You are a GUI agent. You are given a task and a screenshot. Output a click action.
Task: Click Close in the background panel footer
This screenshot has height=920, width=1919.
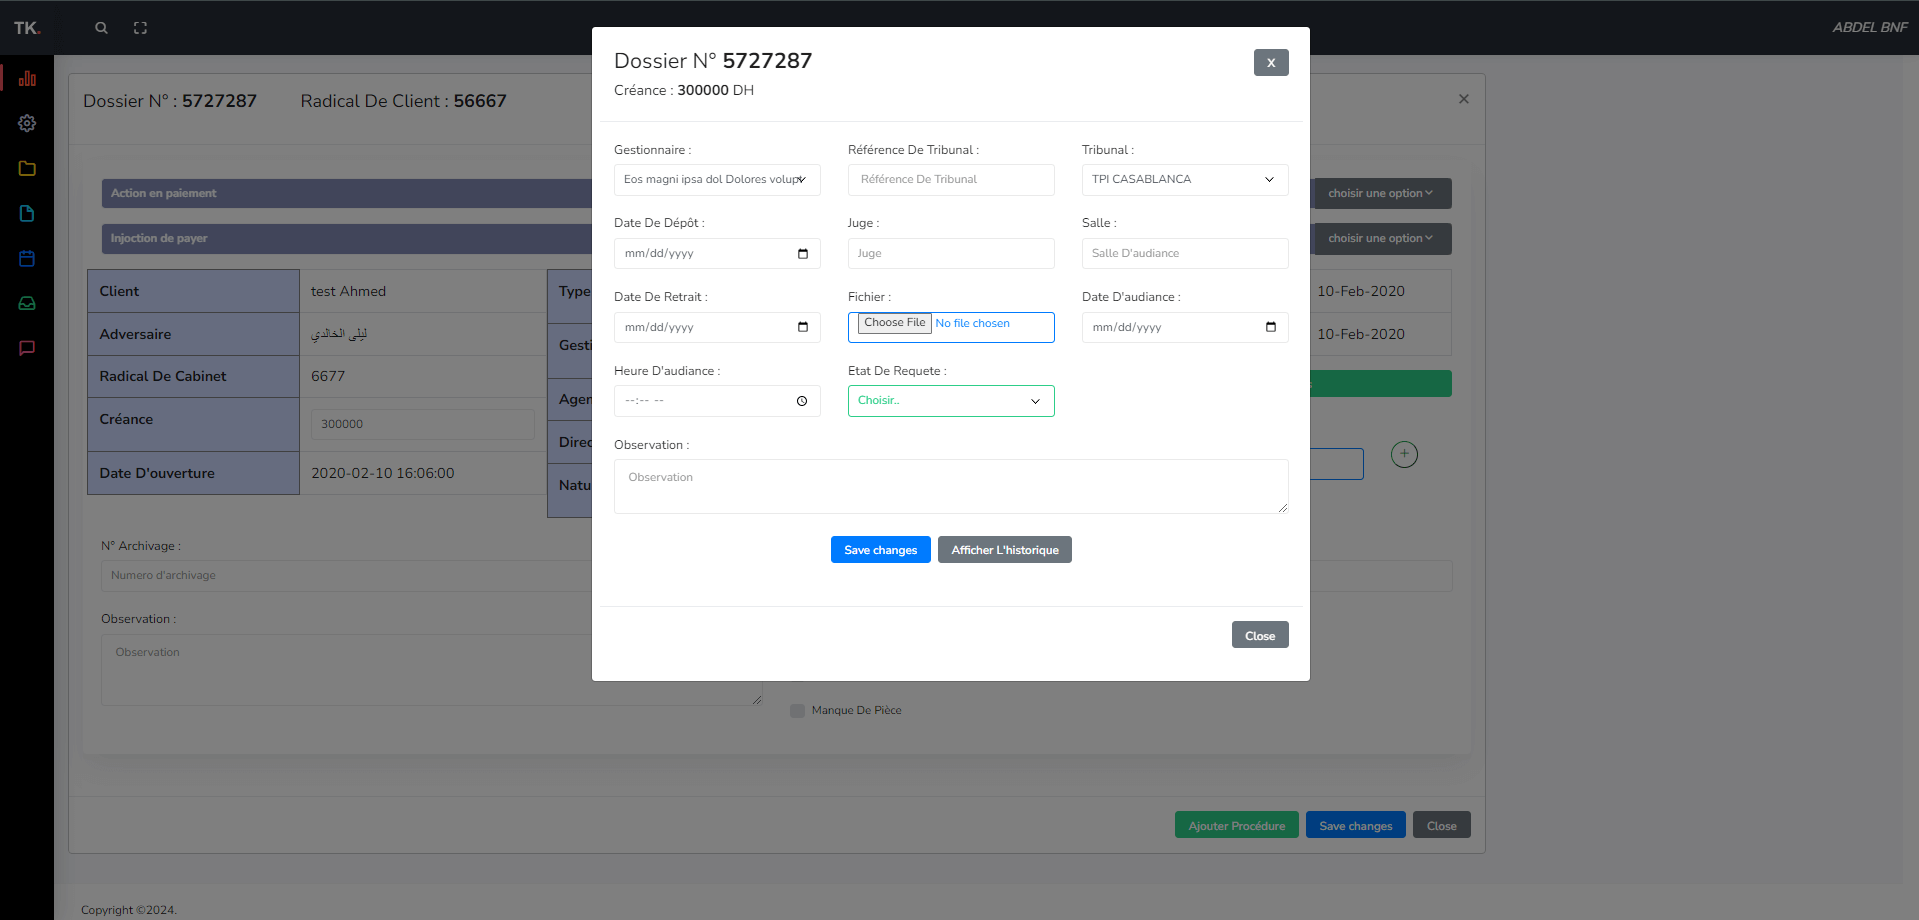(x=1442, y=825)
